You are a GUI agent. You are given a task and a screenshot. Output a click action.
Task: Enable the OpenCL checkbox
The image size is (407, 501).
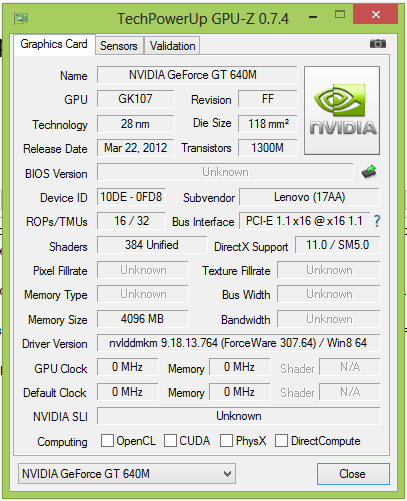[x=107, y=440]
